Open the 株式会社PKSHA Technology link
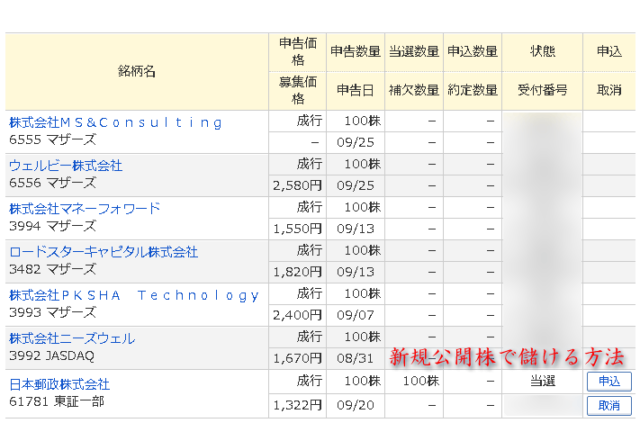 tap(134, 295)
